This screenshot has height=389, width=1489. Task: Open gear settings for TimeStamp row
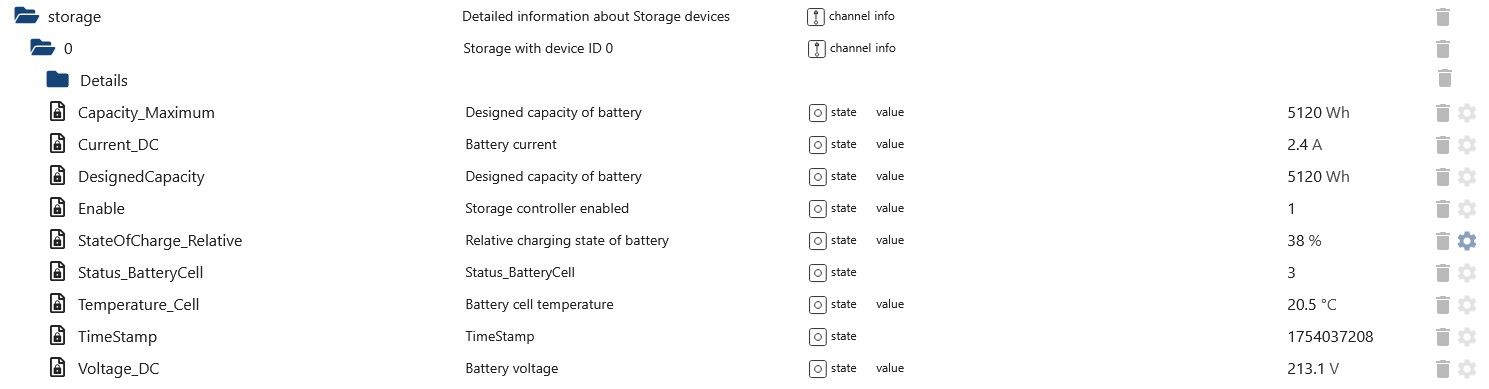pyautogui.click(x=1467, y=337)
